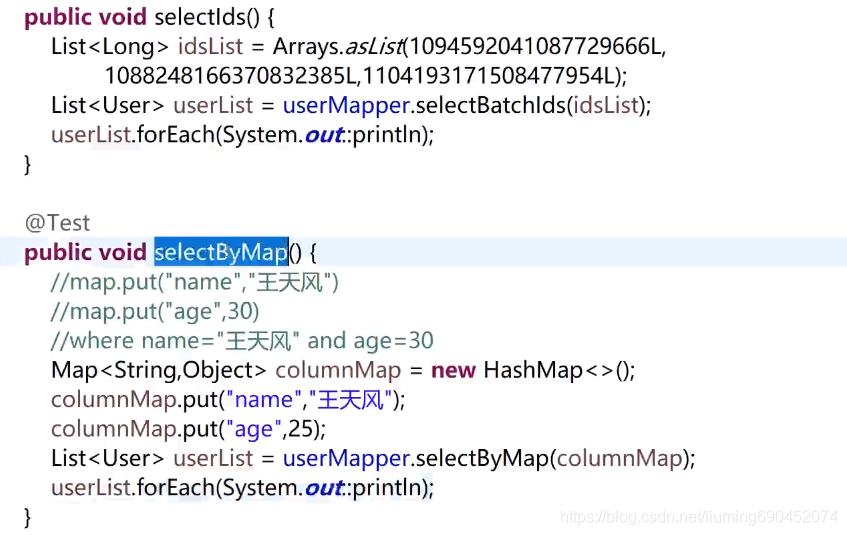Viewport: 847px width, 535px height.
Task: Click the number 1088248166370832385L
Action: pos(231,76)
